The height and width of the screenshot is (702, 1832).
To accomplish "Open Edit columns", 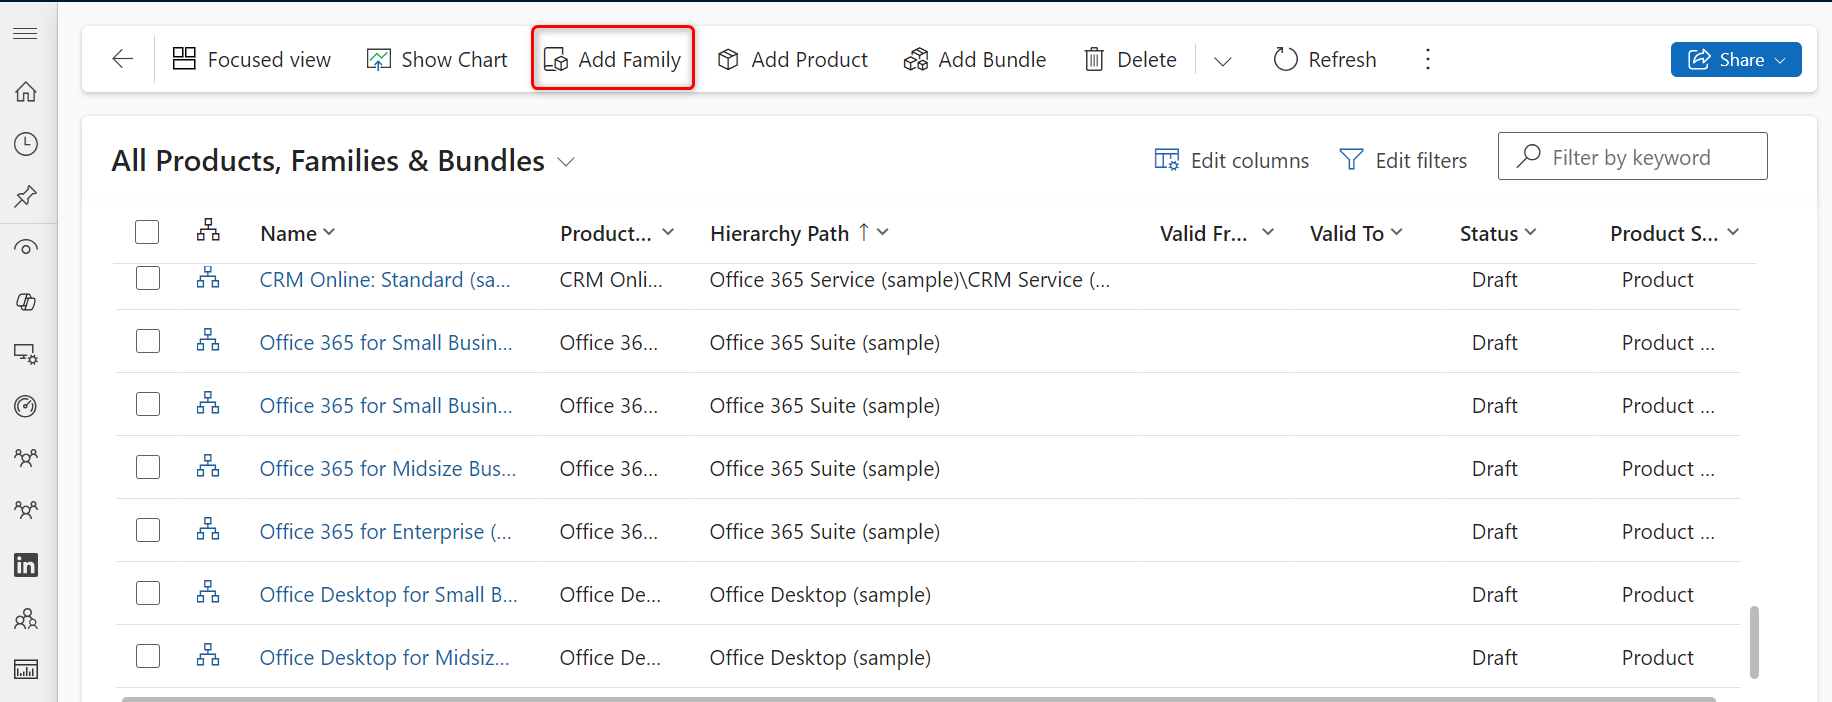I will (1232, 160).
